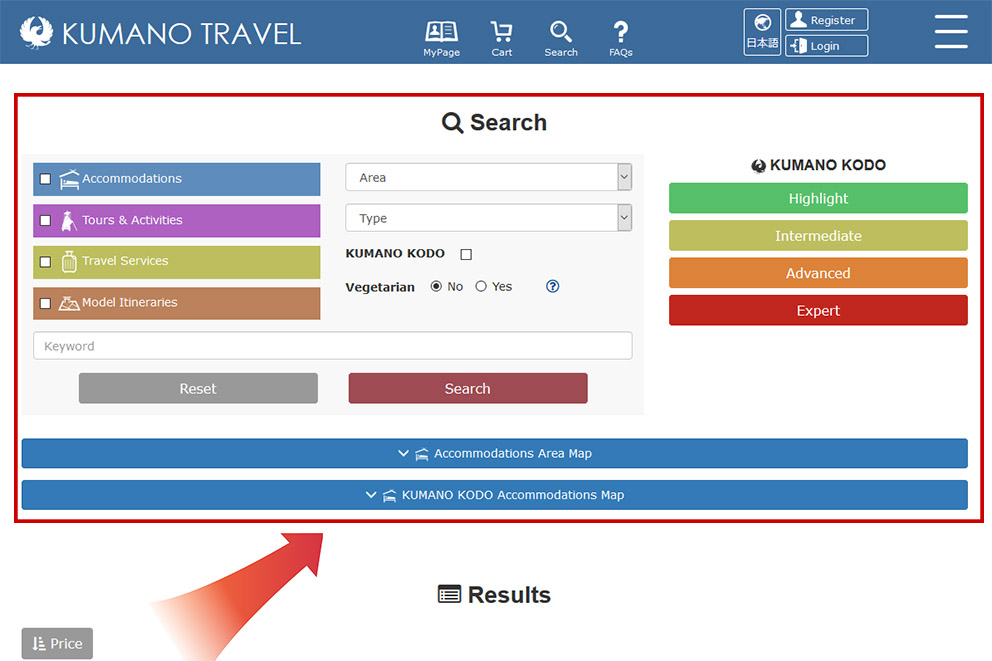Open the shopping Cart icon

click(x=501, y=39)
